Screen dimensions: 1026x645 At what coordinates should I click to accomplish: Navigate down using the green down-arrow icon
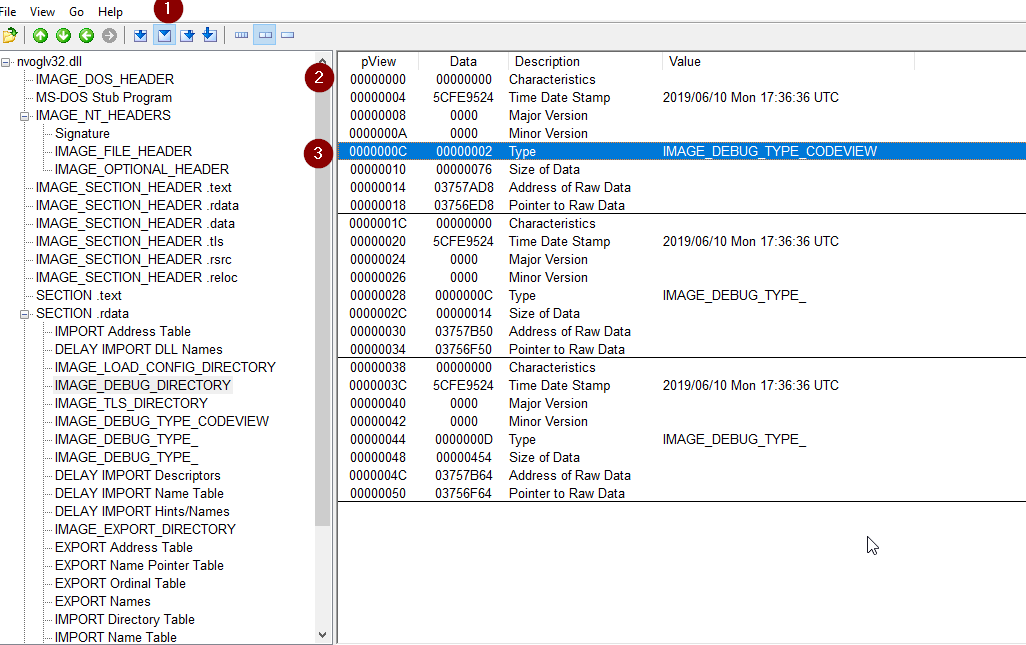click(x=63, y=34)
